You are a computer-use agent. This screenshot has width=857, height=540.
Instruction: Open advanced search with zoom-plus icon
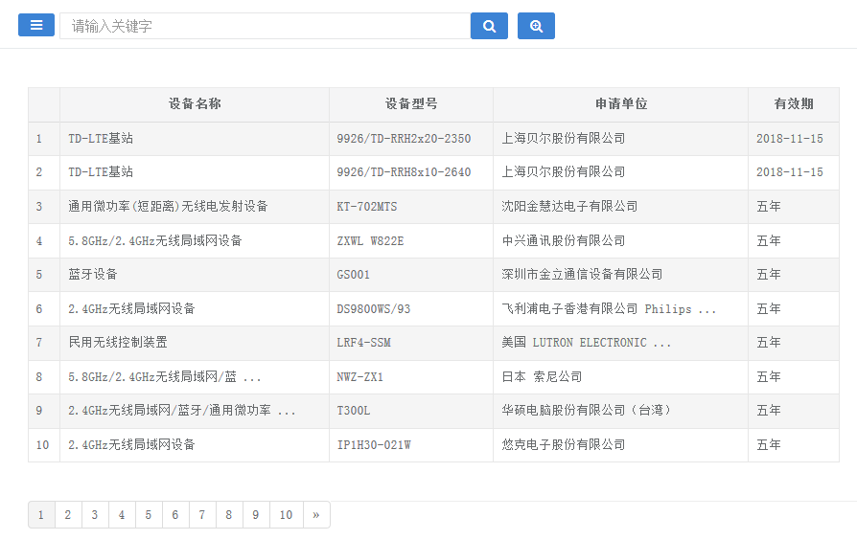(536, 26)
